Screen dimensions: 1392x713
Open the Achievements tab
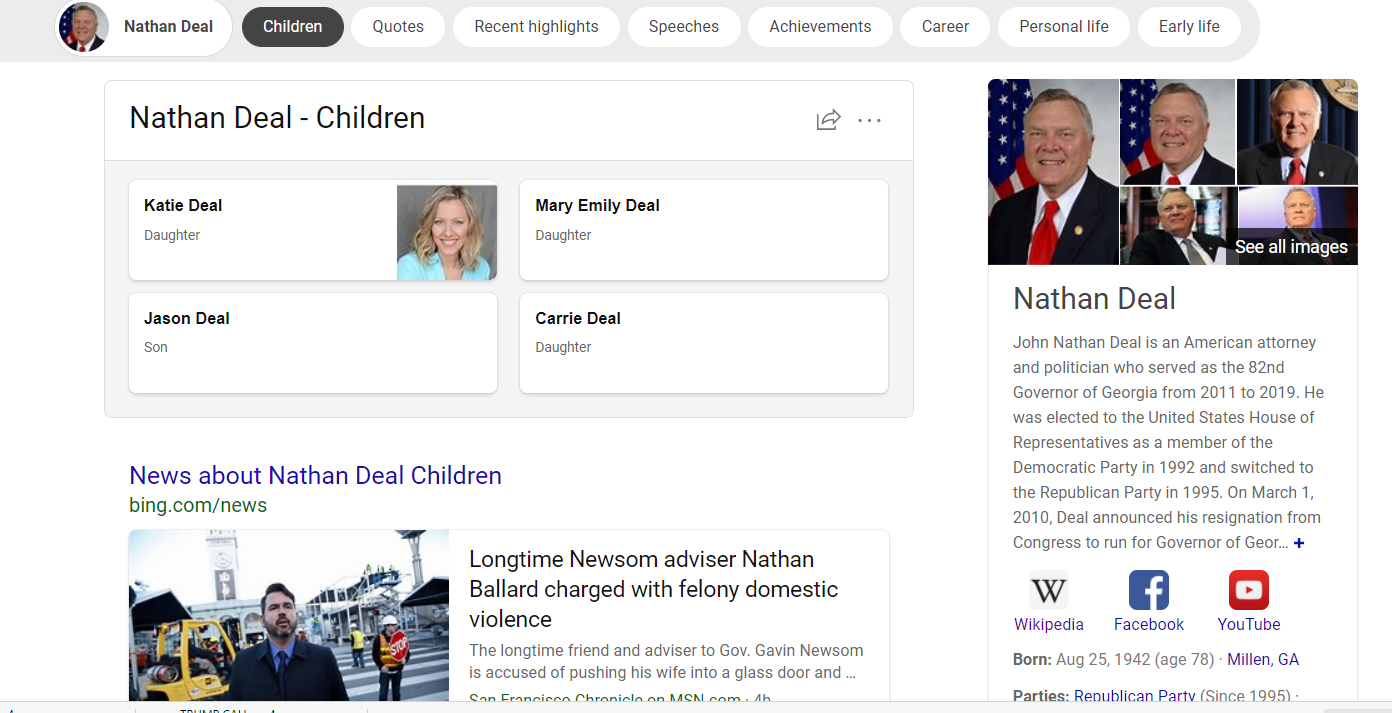pos(820,27)
